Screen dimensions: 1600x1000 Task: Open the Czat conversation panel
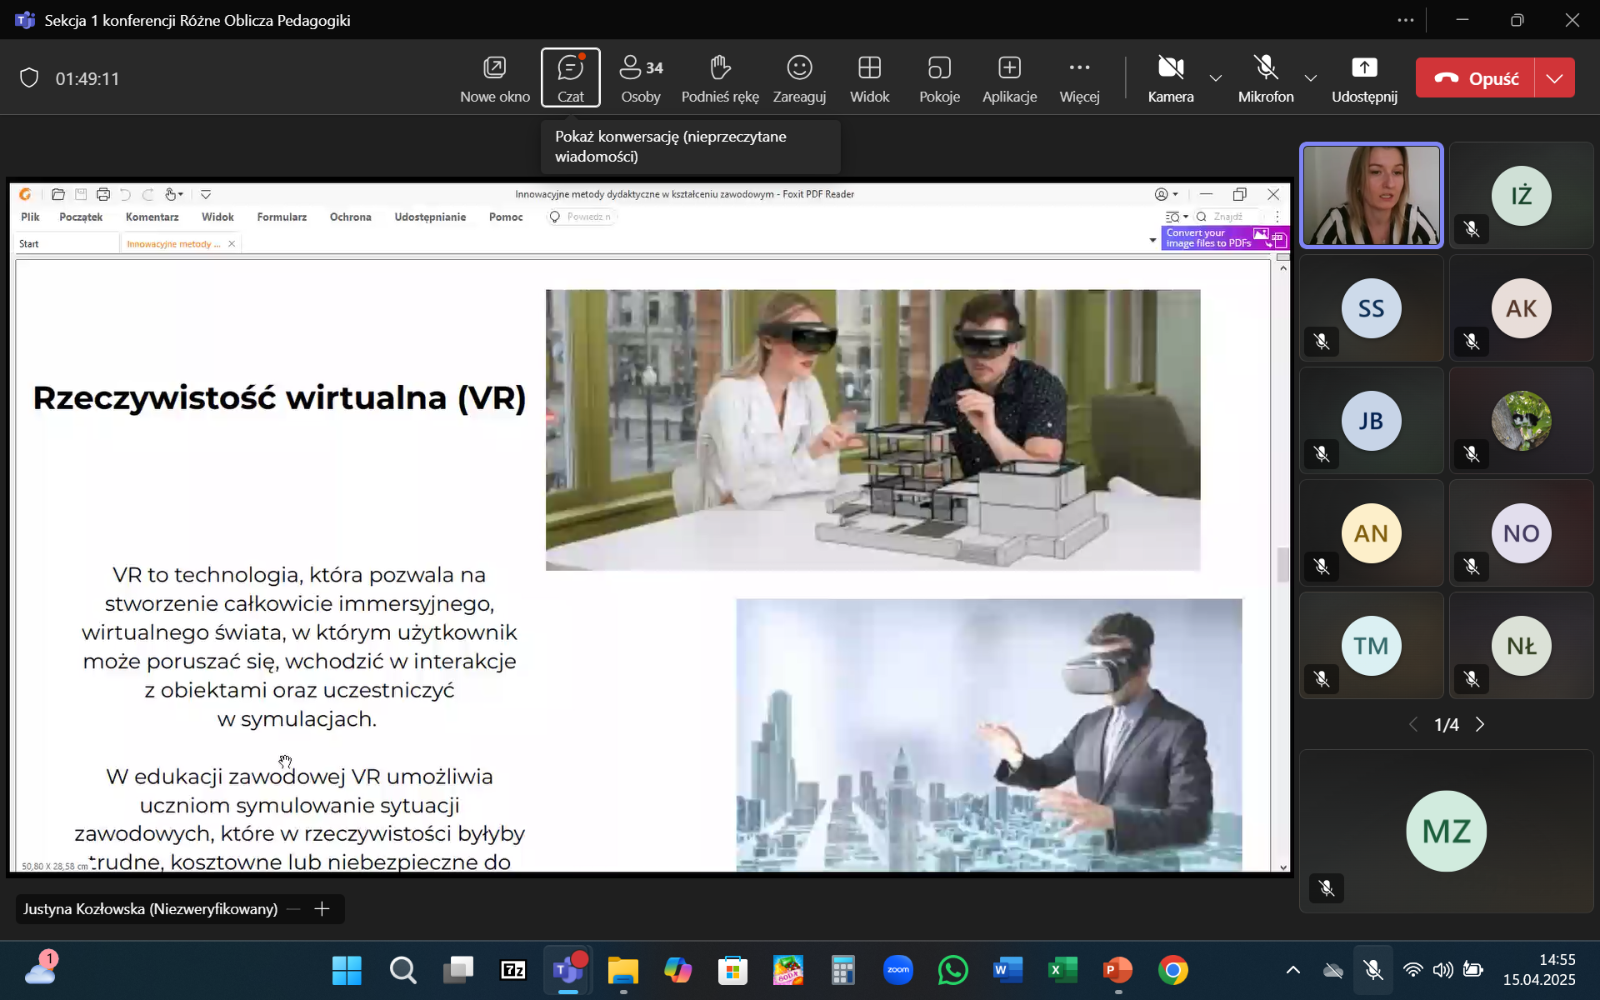click(570, 78)
